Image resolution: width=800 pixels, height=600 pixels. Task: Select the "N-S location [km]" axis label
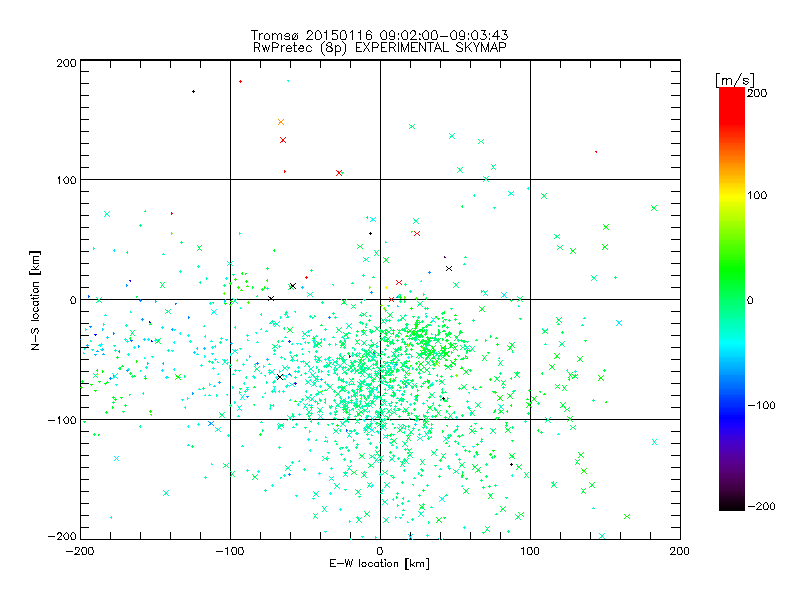coord(35,300)
